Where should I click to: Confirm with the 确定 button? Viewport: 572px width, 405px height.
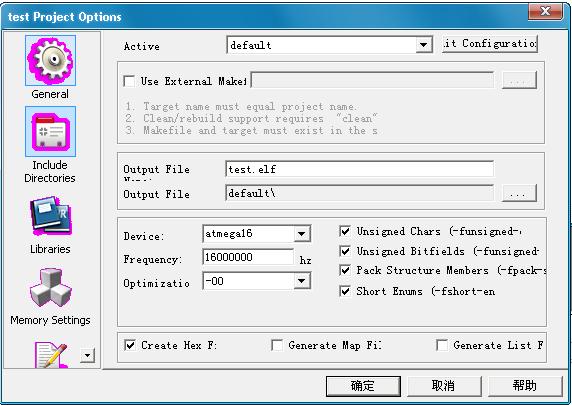tap(363, 386)
